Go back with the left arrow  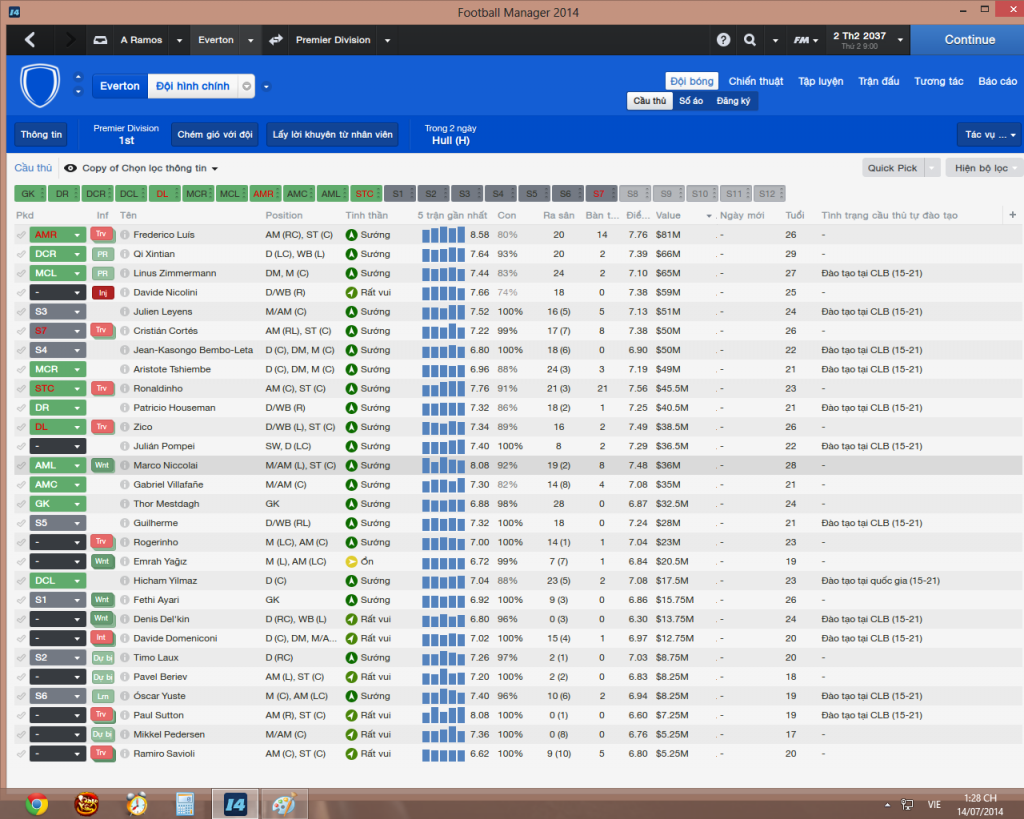[30, 40]
